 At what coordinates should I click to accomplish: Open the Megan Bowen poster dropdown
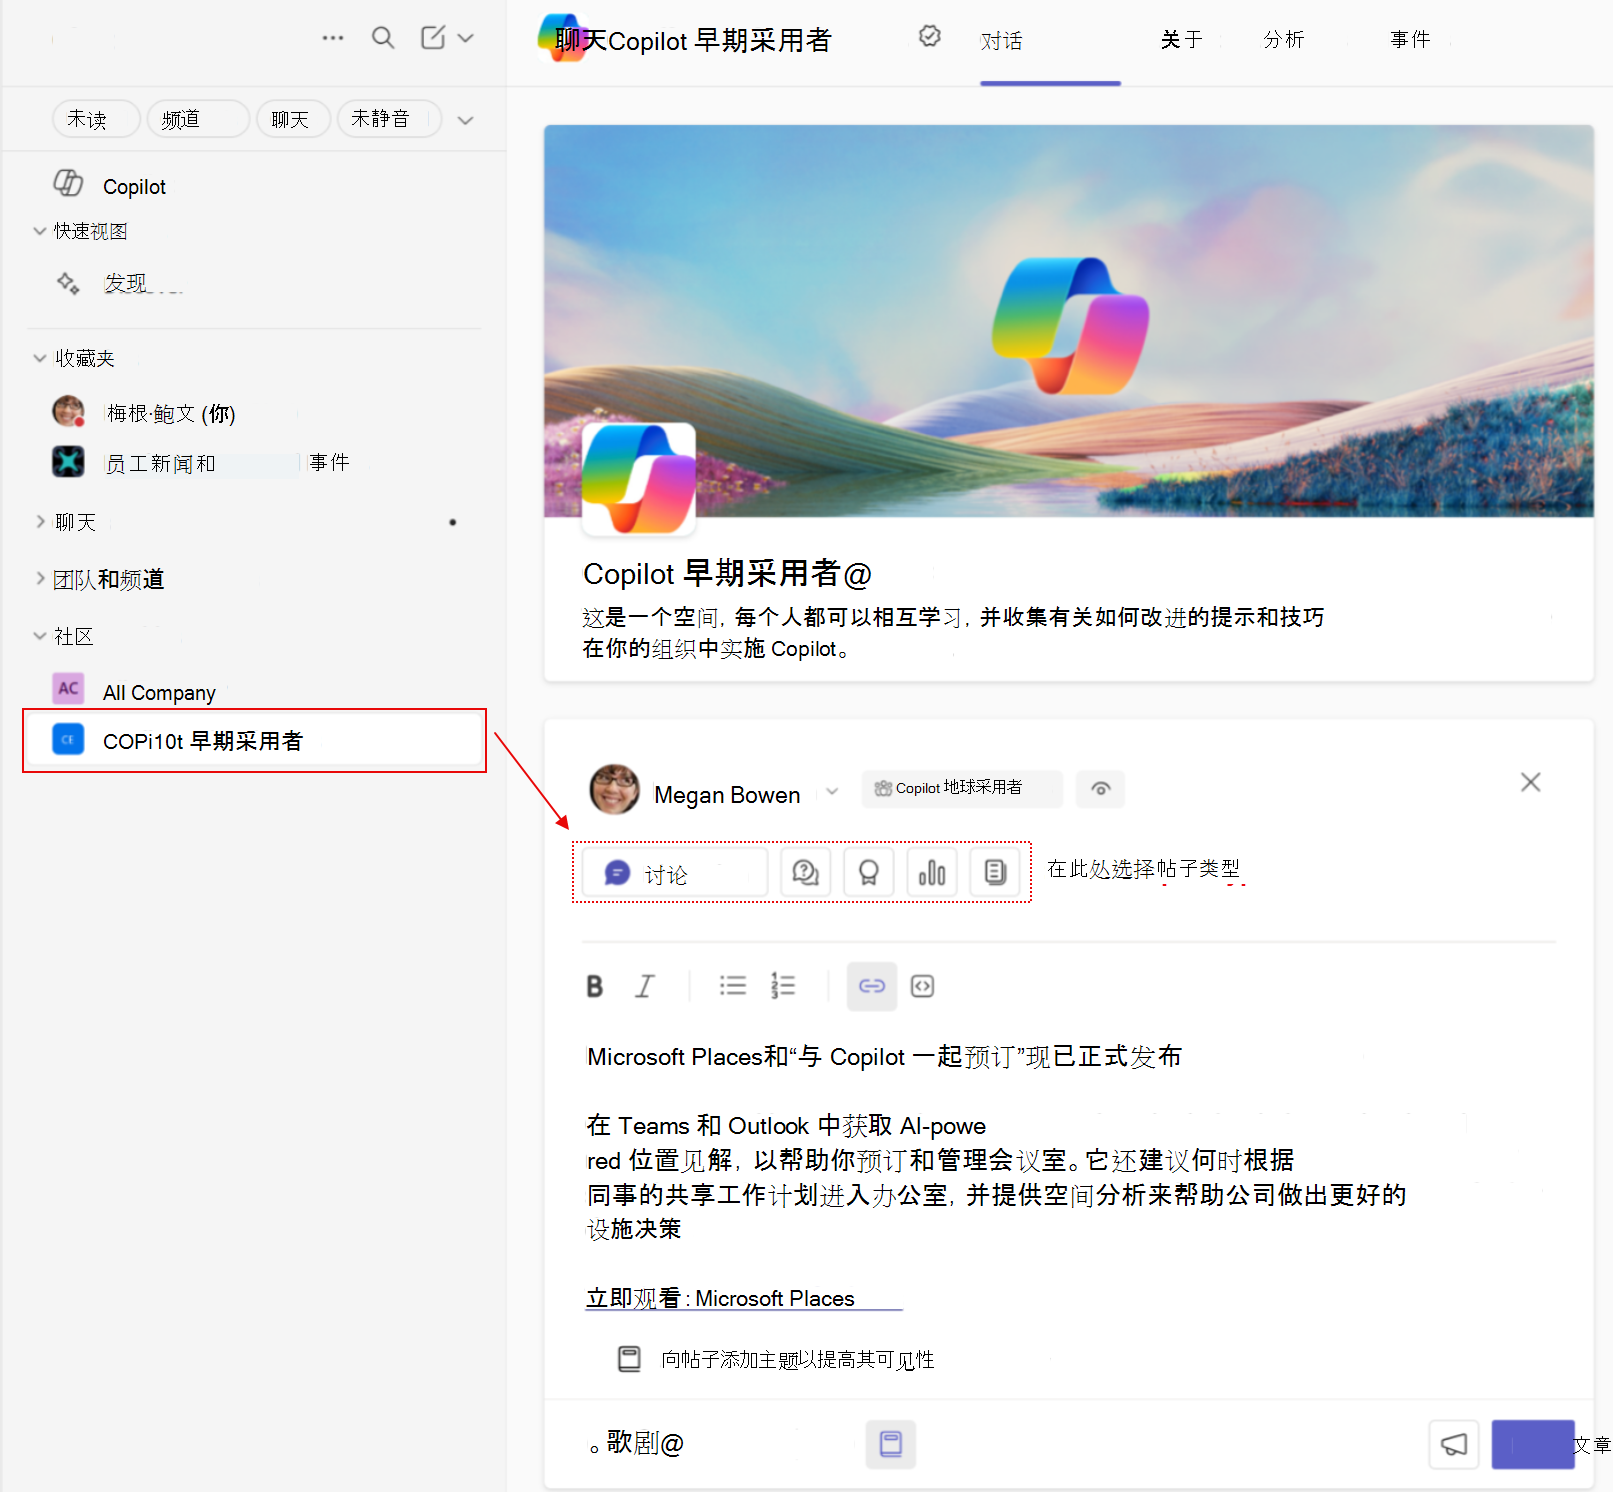832,792
